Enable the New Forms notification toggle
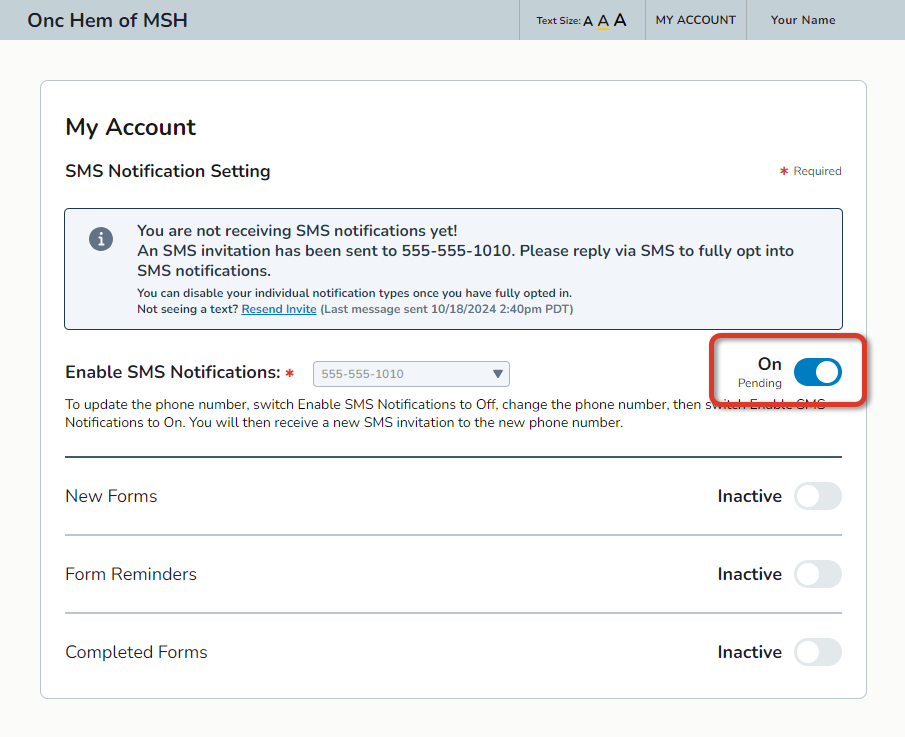905x737 pixels. pyautogui.click(x=817, y=496)
